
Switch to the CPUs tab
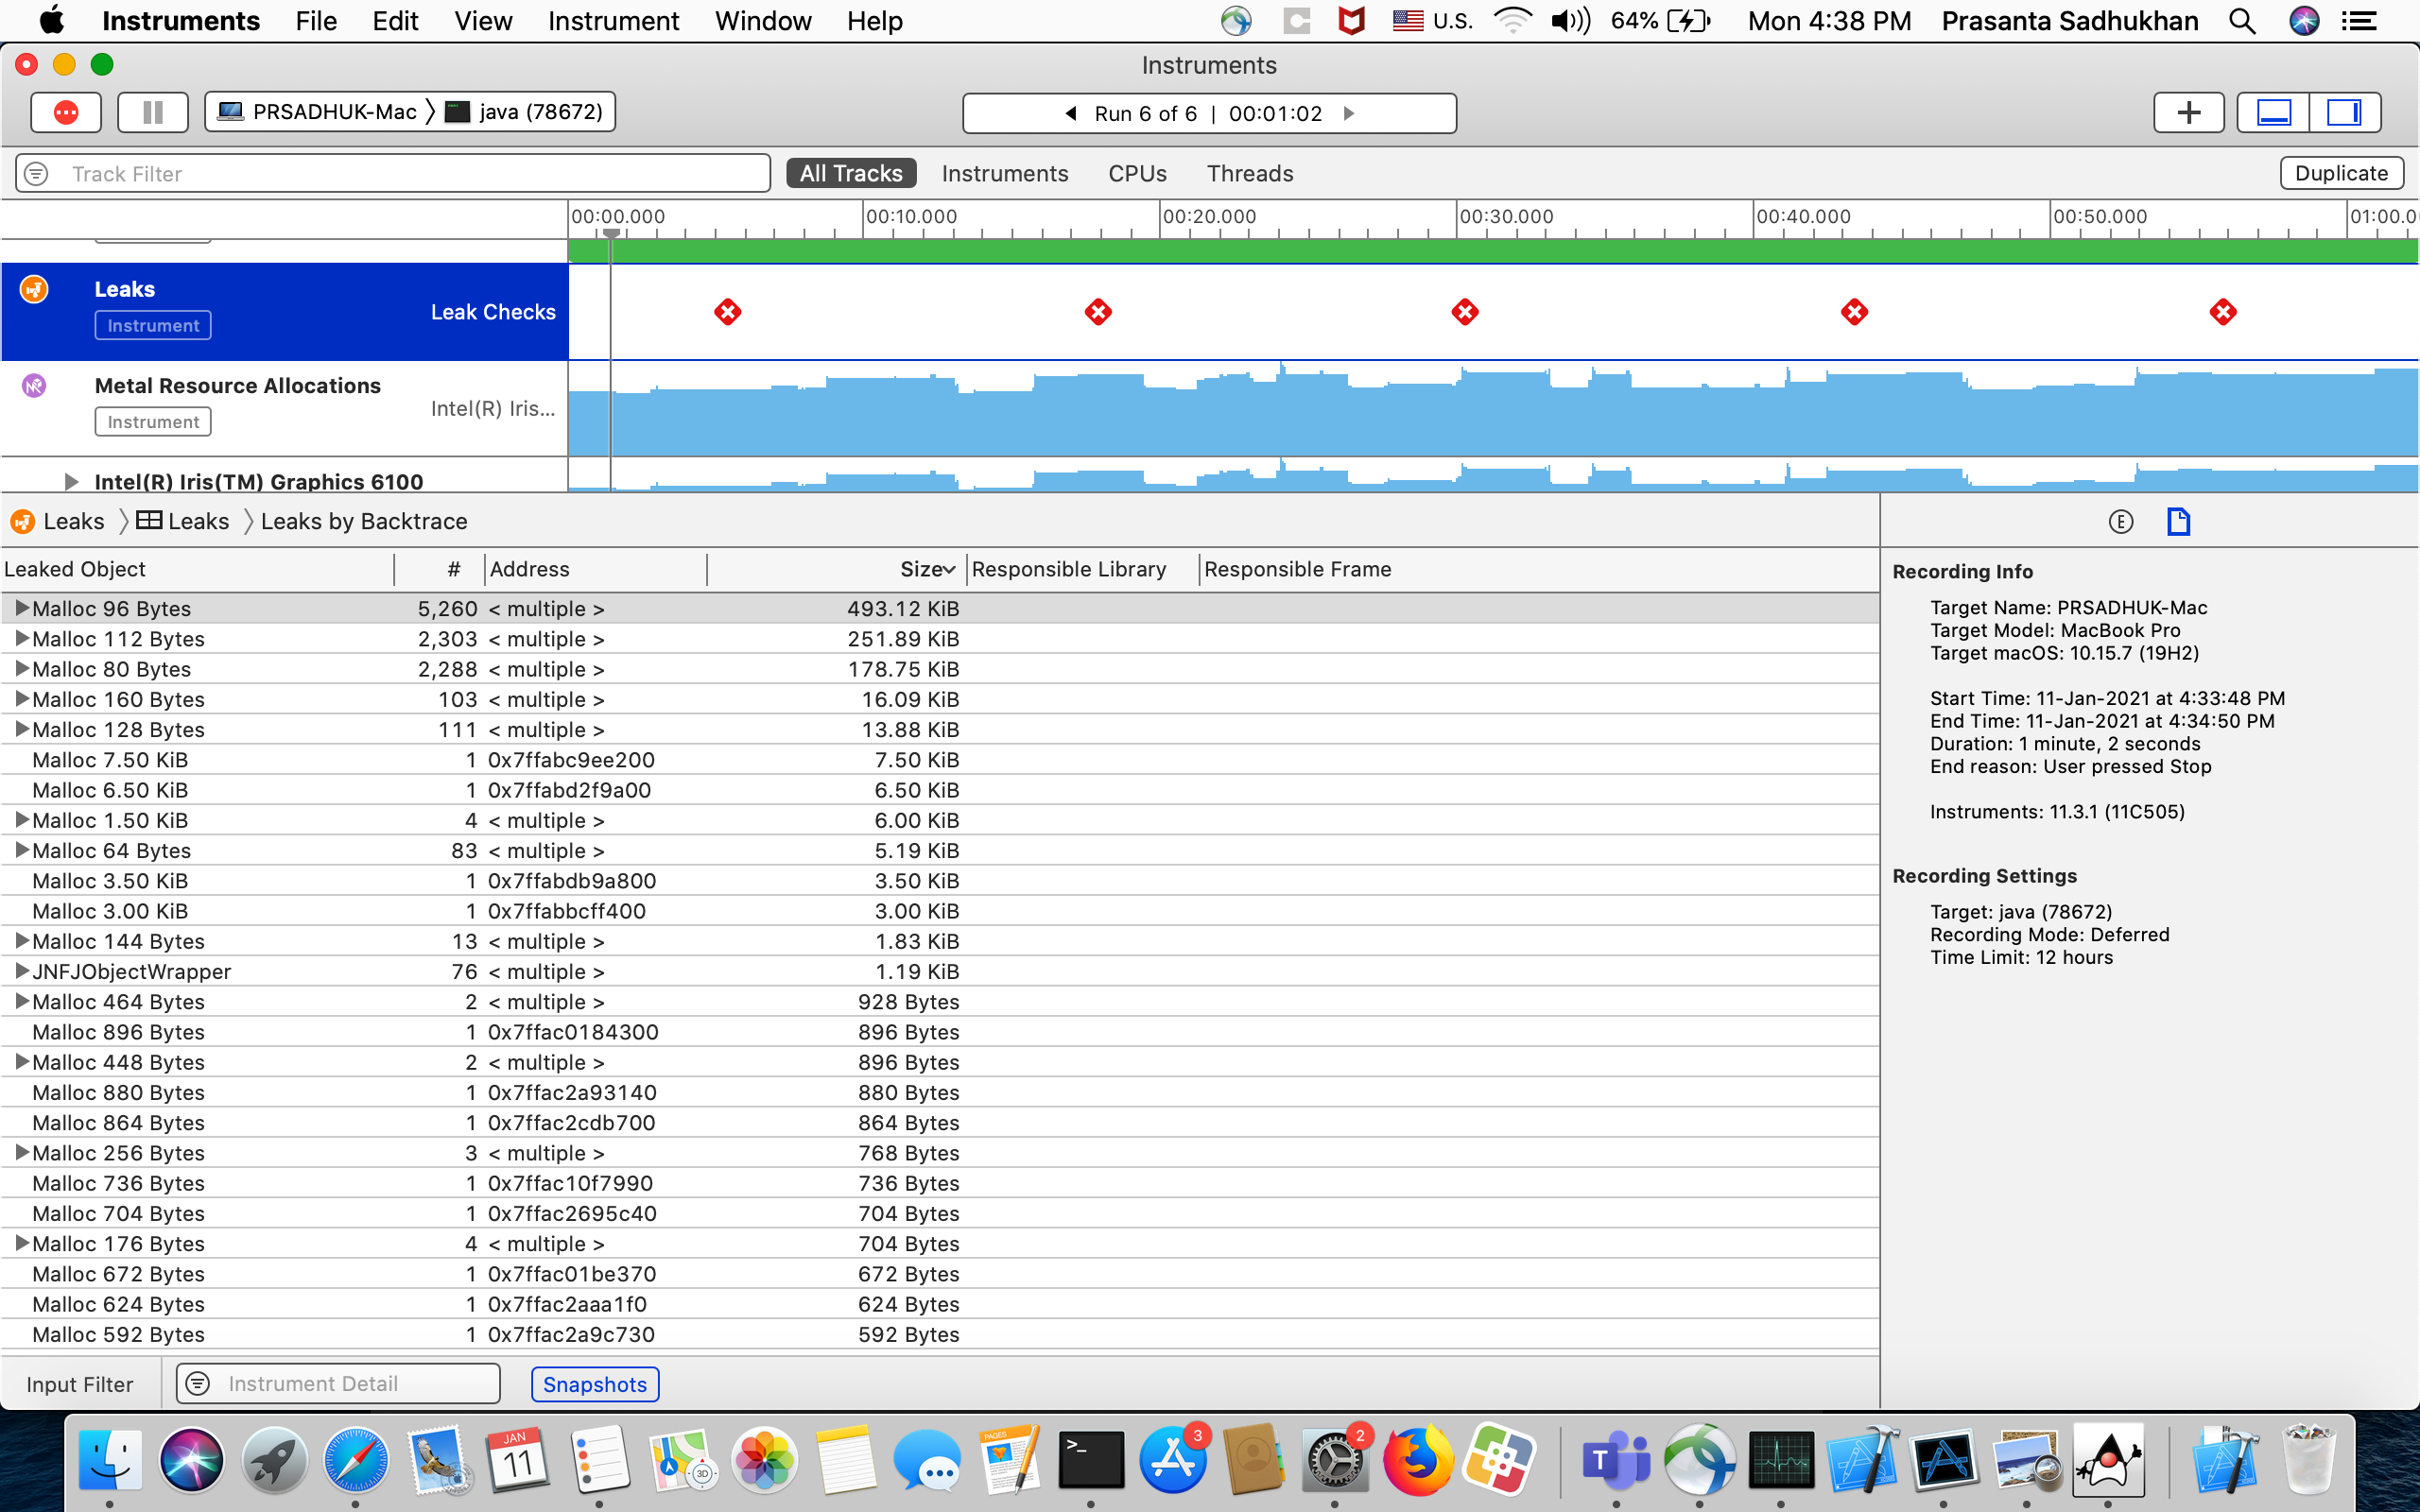[1137, 174]
